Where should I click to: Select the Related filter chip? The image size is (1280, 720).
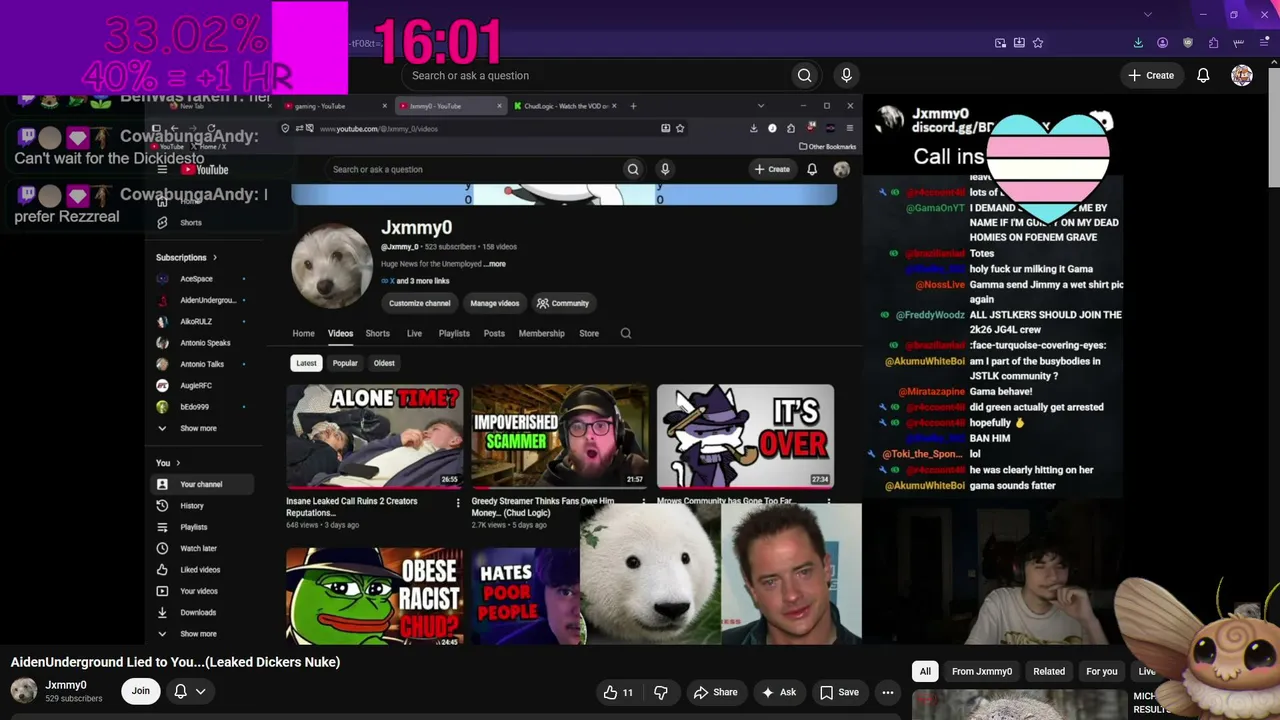coord(1049,672)
